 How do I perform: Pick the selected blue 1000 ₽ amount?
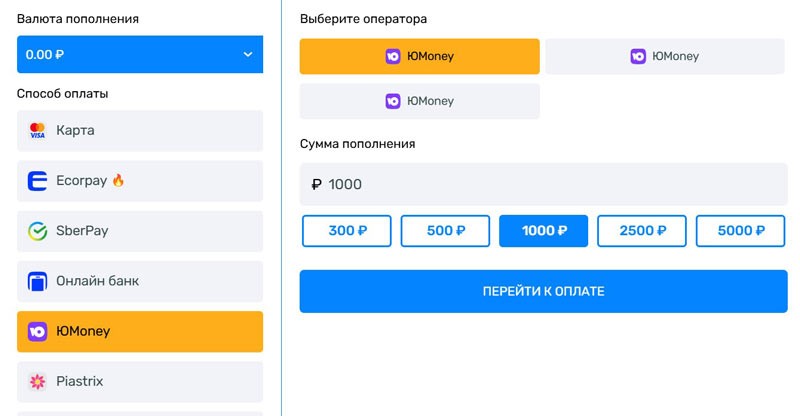coord(544,231)
